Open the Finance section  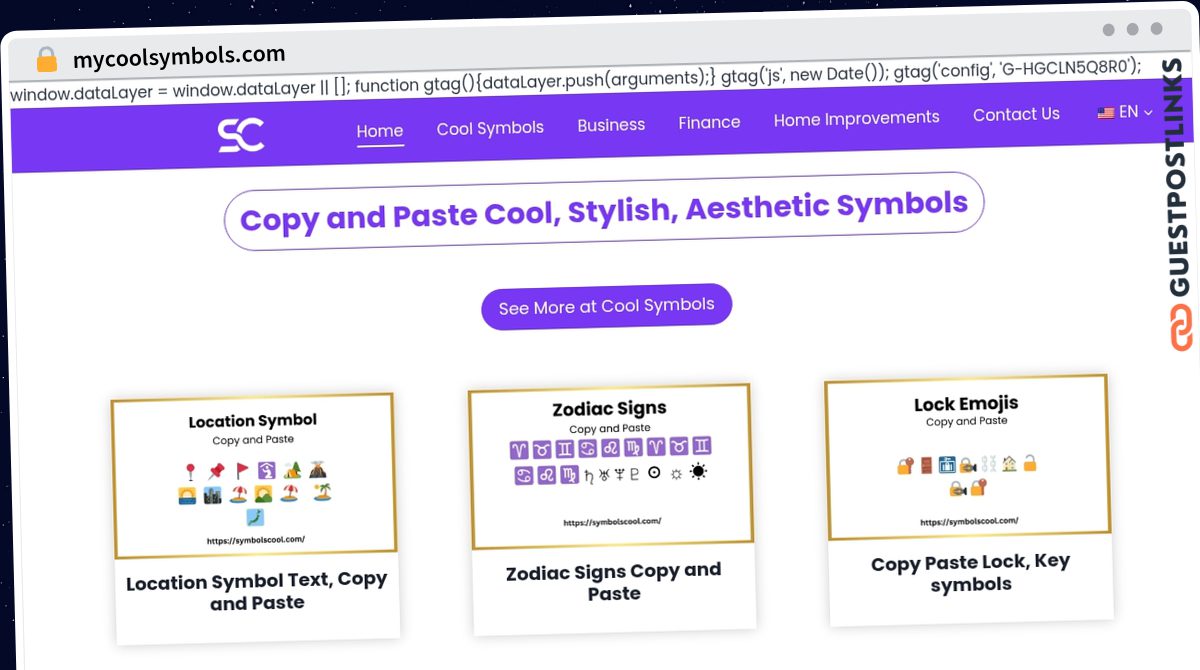pyautogui.click(x=710, y=122)
